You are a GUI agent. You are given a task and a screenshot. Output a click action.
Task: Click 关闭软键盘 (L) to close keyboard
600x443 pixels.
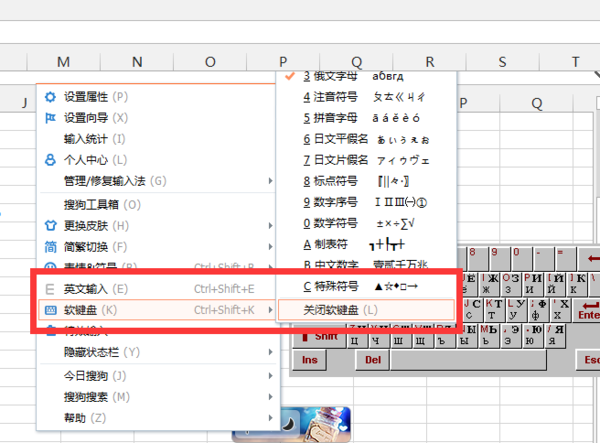(x=366, y=310)
